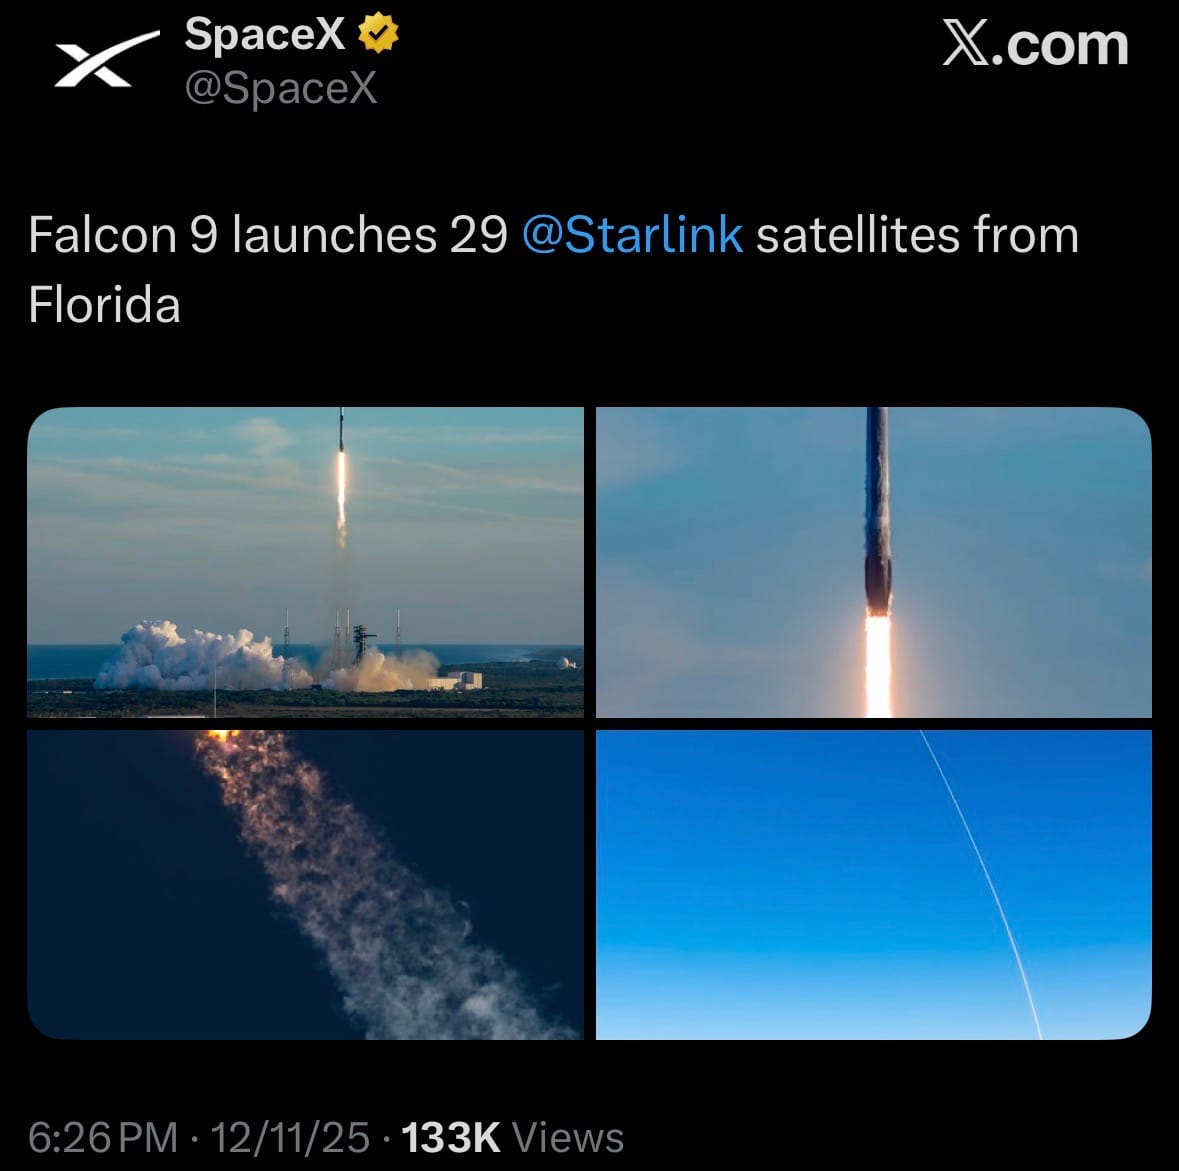The height and width of the screenshot is (1171, 1179).
Task: Click the SpaceX display name
Action: (265, 35)
